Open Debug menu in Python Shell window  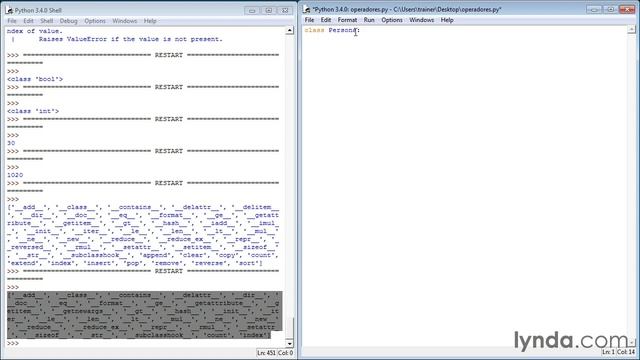[x=68, y=21]
